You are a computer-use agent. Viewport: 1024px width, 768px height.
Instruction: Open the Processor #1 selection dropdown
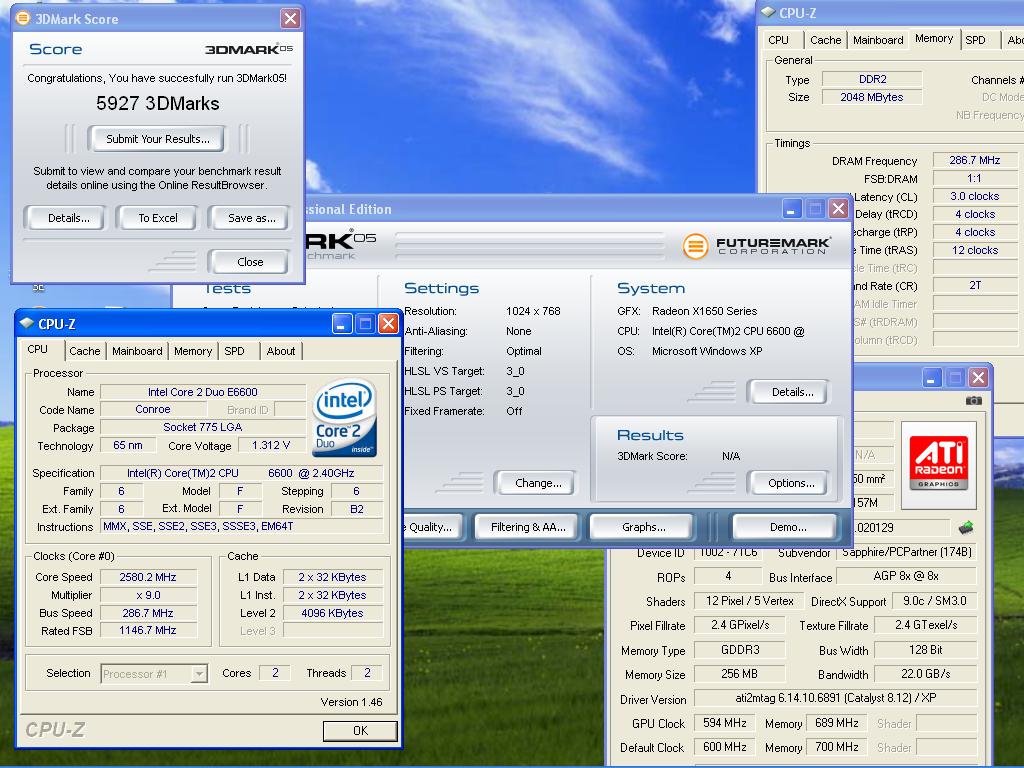click(199, 673)
